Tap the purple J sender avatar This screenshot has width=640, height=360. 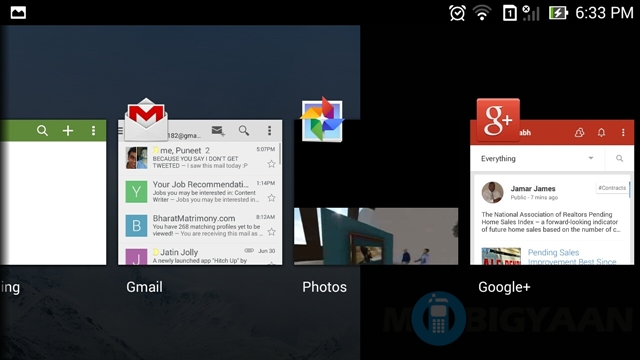pyautogui.click(x=136, y=257)
